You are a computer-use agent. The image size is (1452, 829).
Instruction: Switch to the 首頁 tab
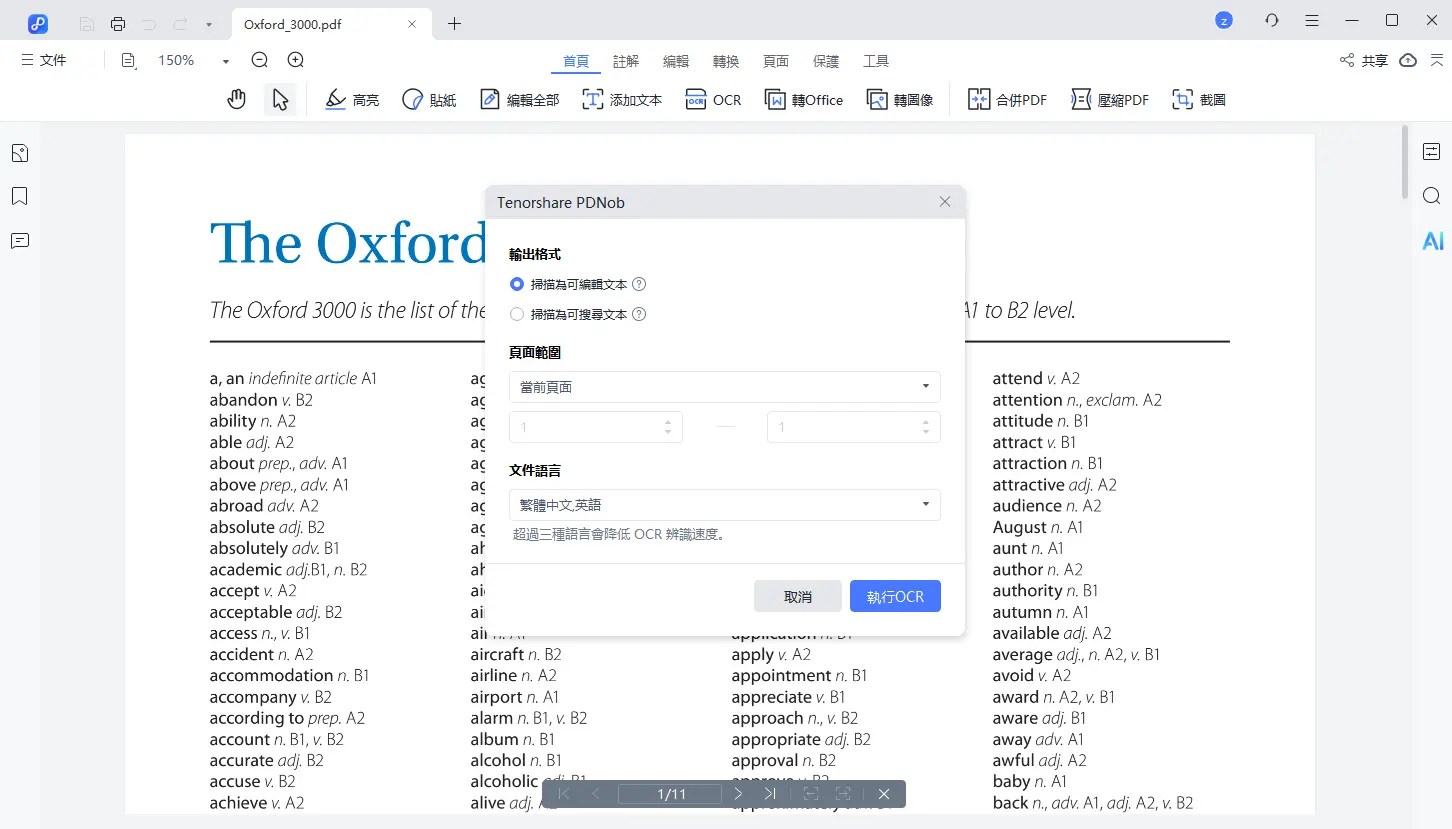click(x=576, y=61)
